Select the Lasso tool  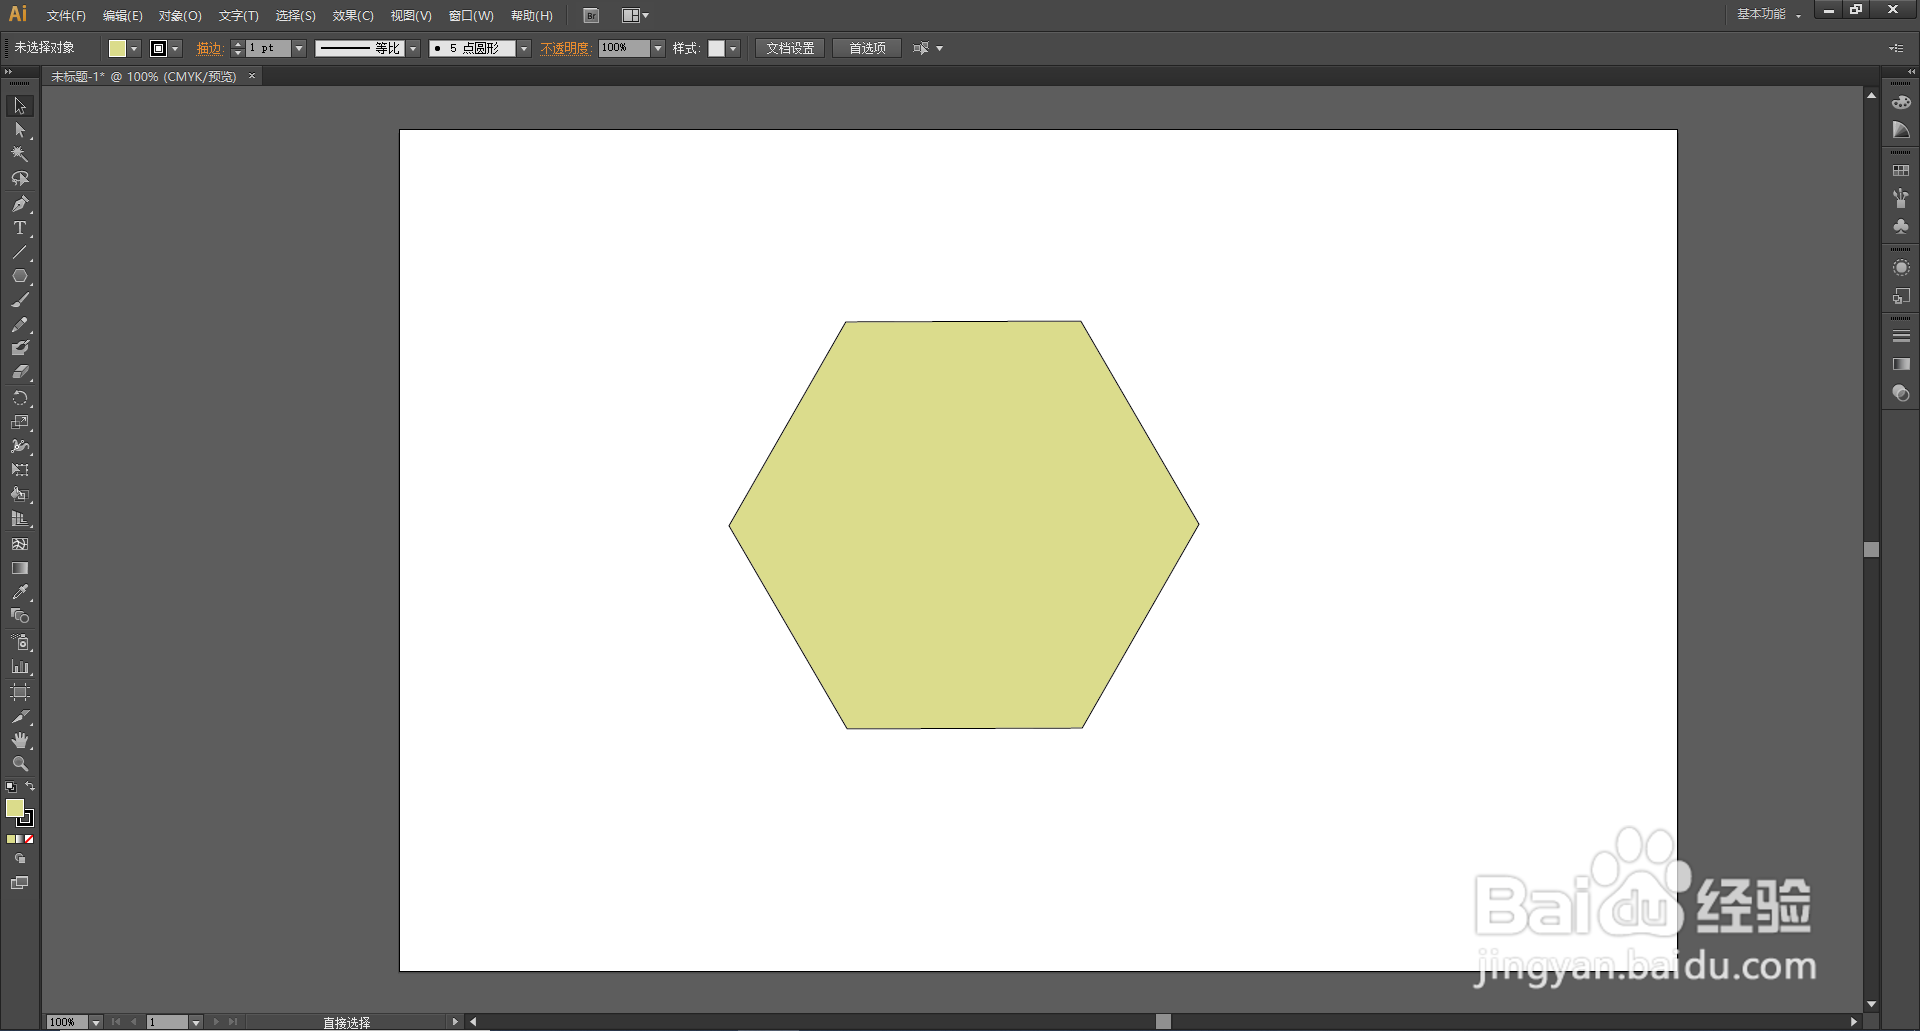point(20,179)
